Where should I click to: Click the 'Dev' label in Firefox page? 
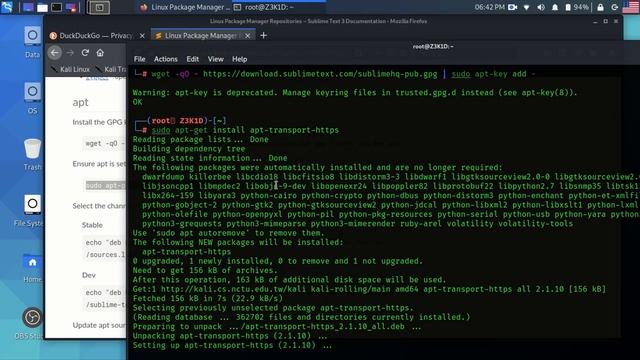coord(89,275)
